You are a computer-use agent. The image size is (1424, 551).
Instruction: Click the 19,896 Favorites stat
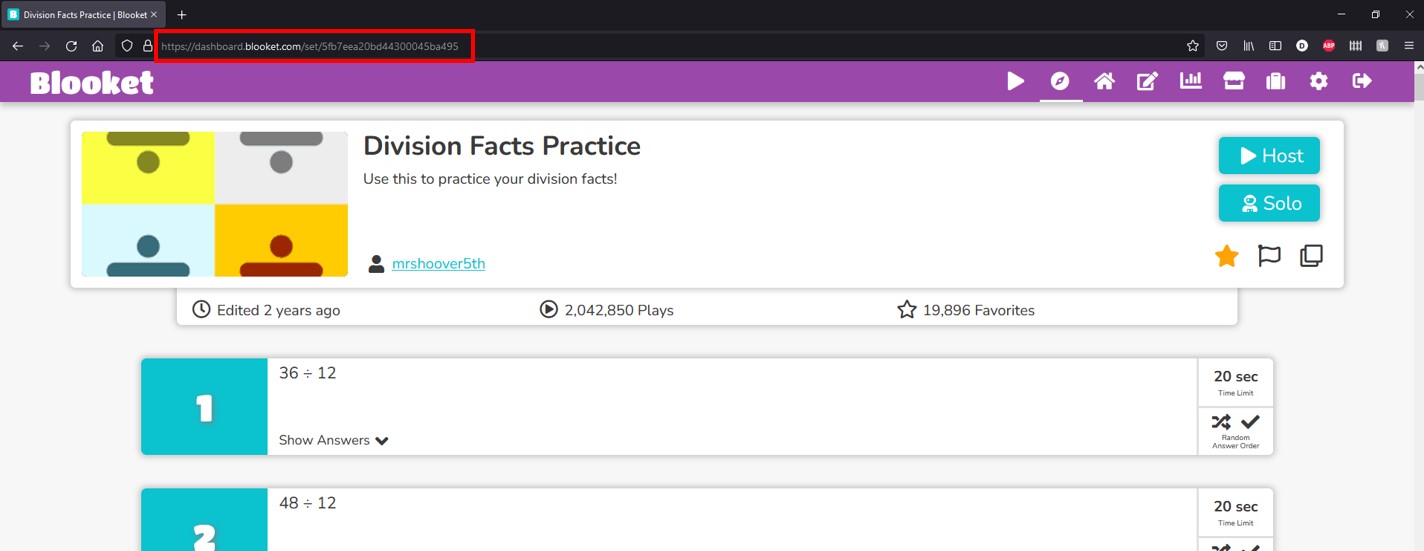click(966, 310)
